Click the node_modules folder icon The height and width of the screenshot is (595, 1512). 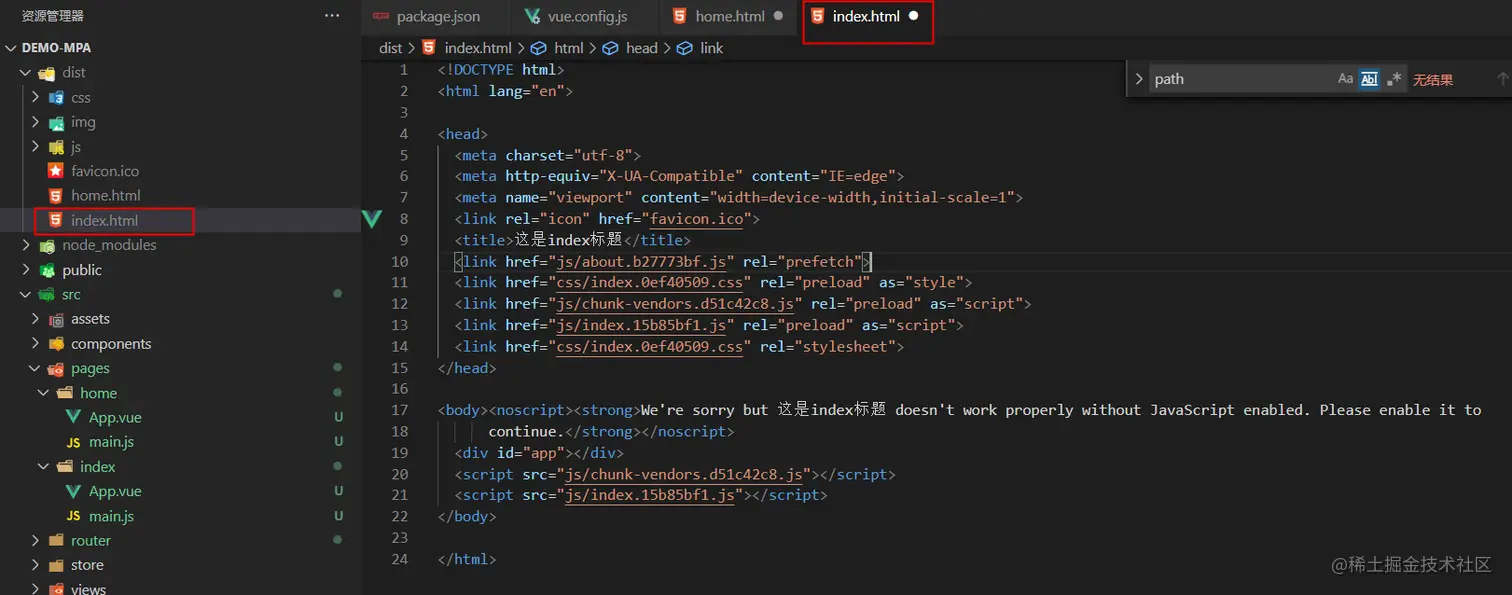46,245
